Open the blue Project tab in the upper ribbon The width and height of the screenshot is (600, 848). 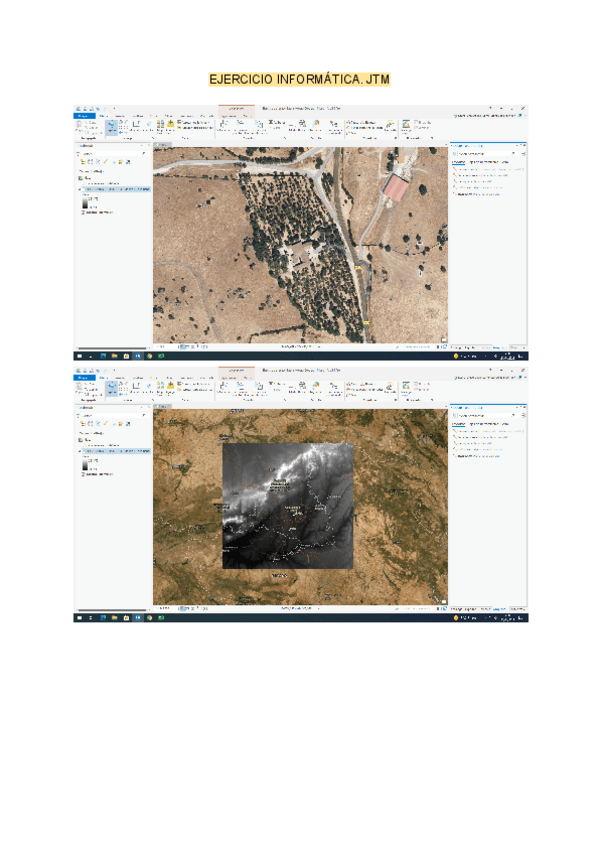tap(84, 115)
